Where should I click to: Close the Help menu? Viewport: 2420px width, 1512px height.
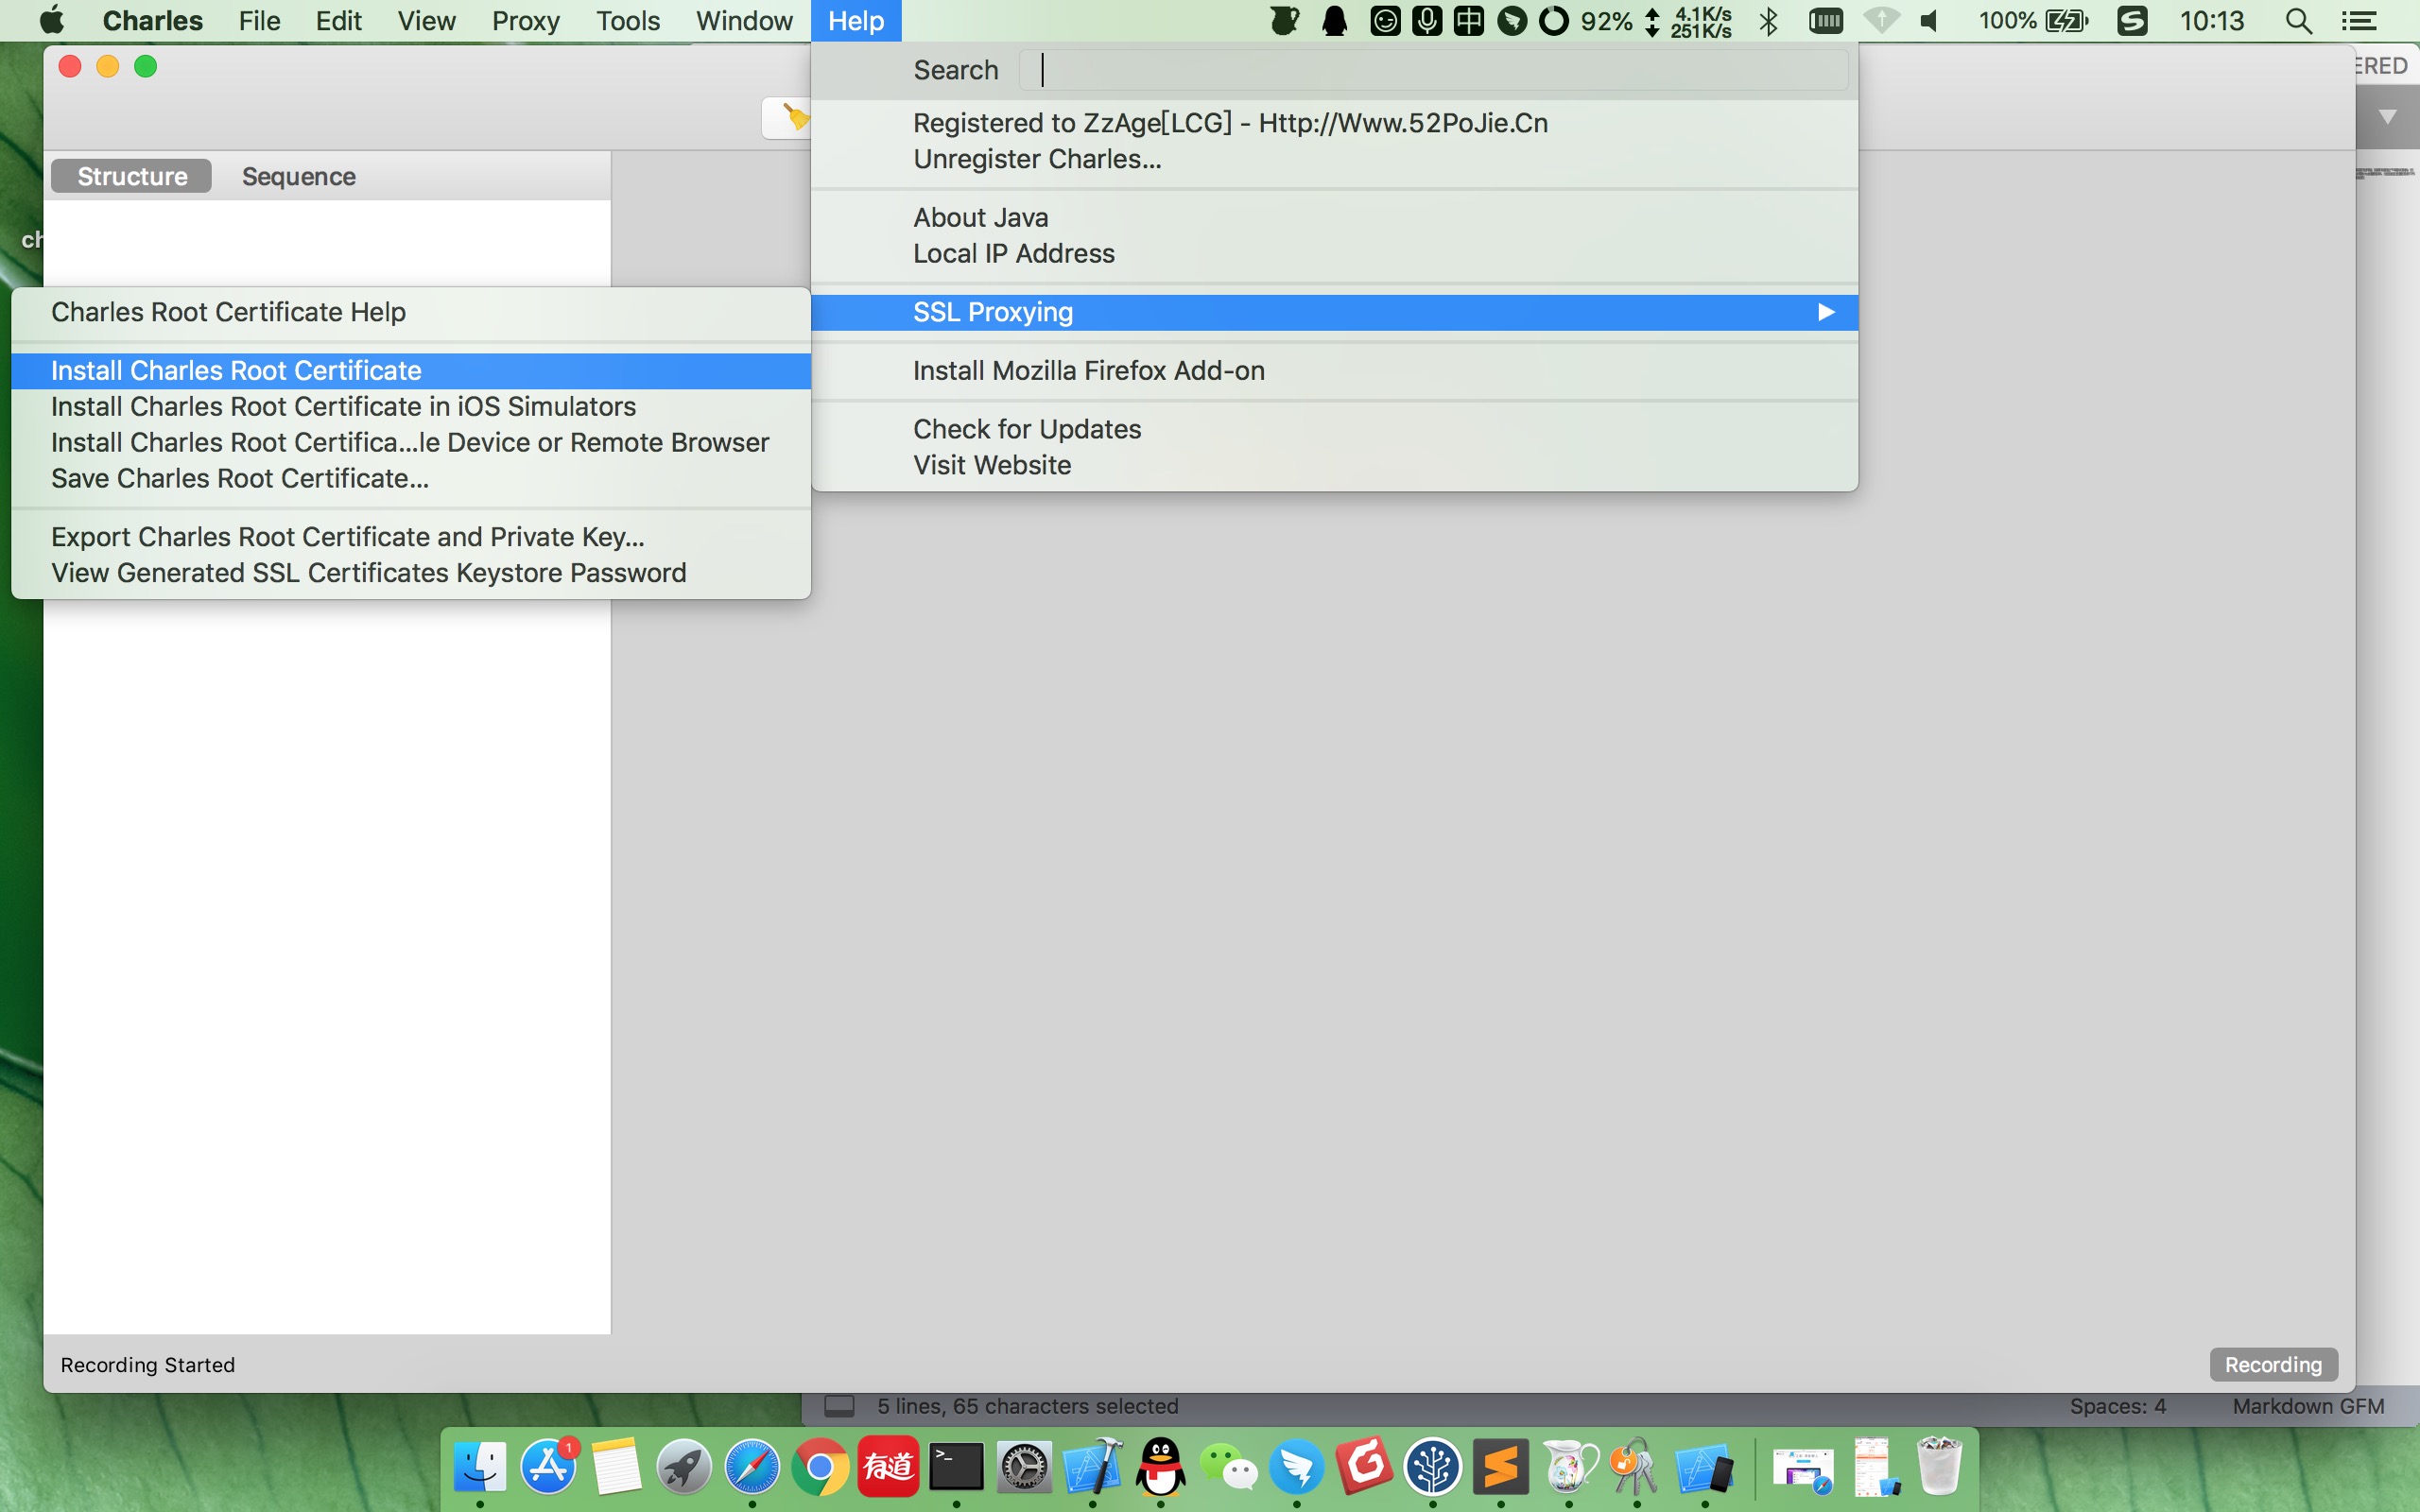[856, 21]
